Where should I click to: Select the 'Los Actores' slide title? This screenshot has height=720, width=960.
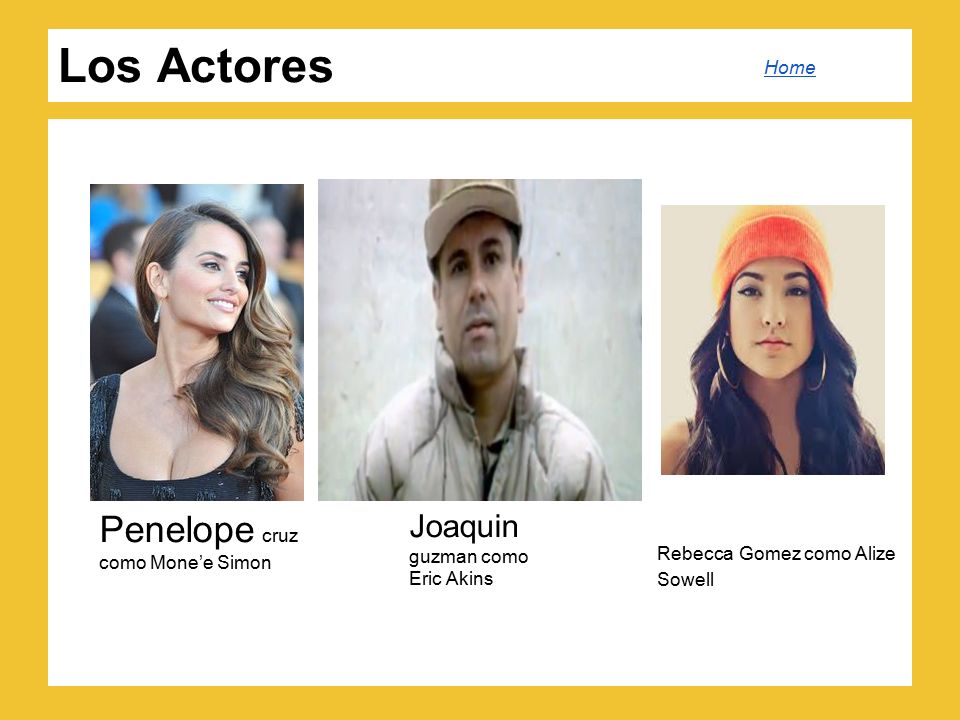coord(196,66)
